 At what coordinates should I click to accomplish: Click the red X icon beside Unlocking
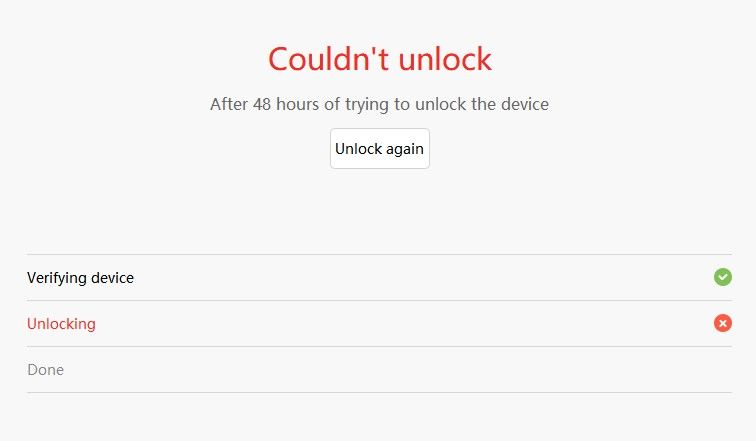[723, 323]
